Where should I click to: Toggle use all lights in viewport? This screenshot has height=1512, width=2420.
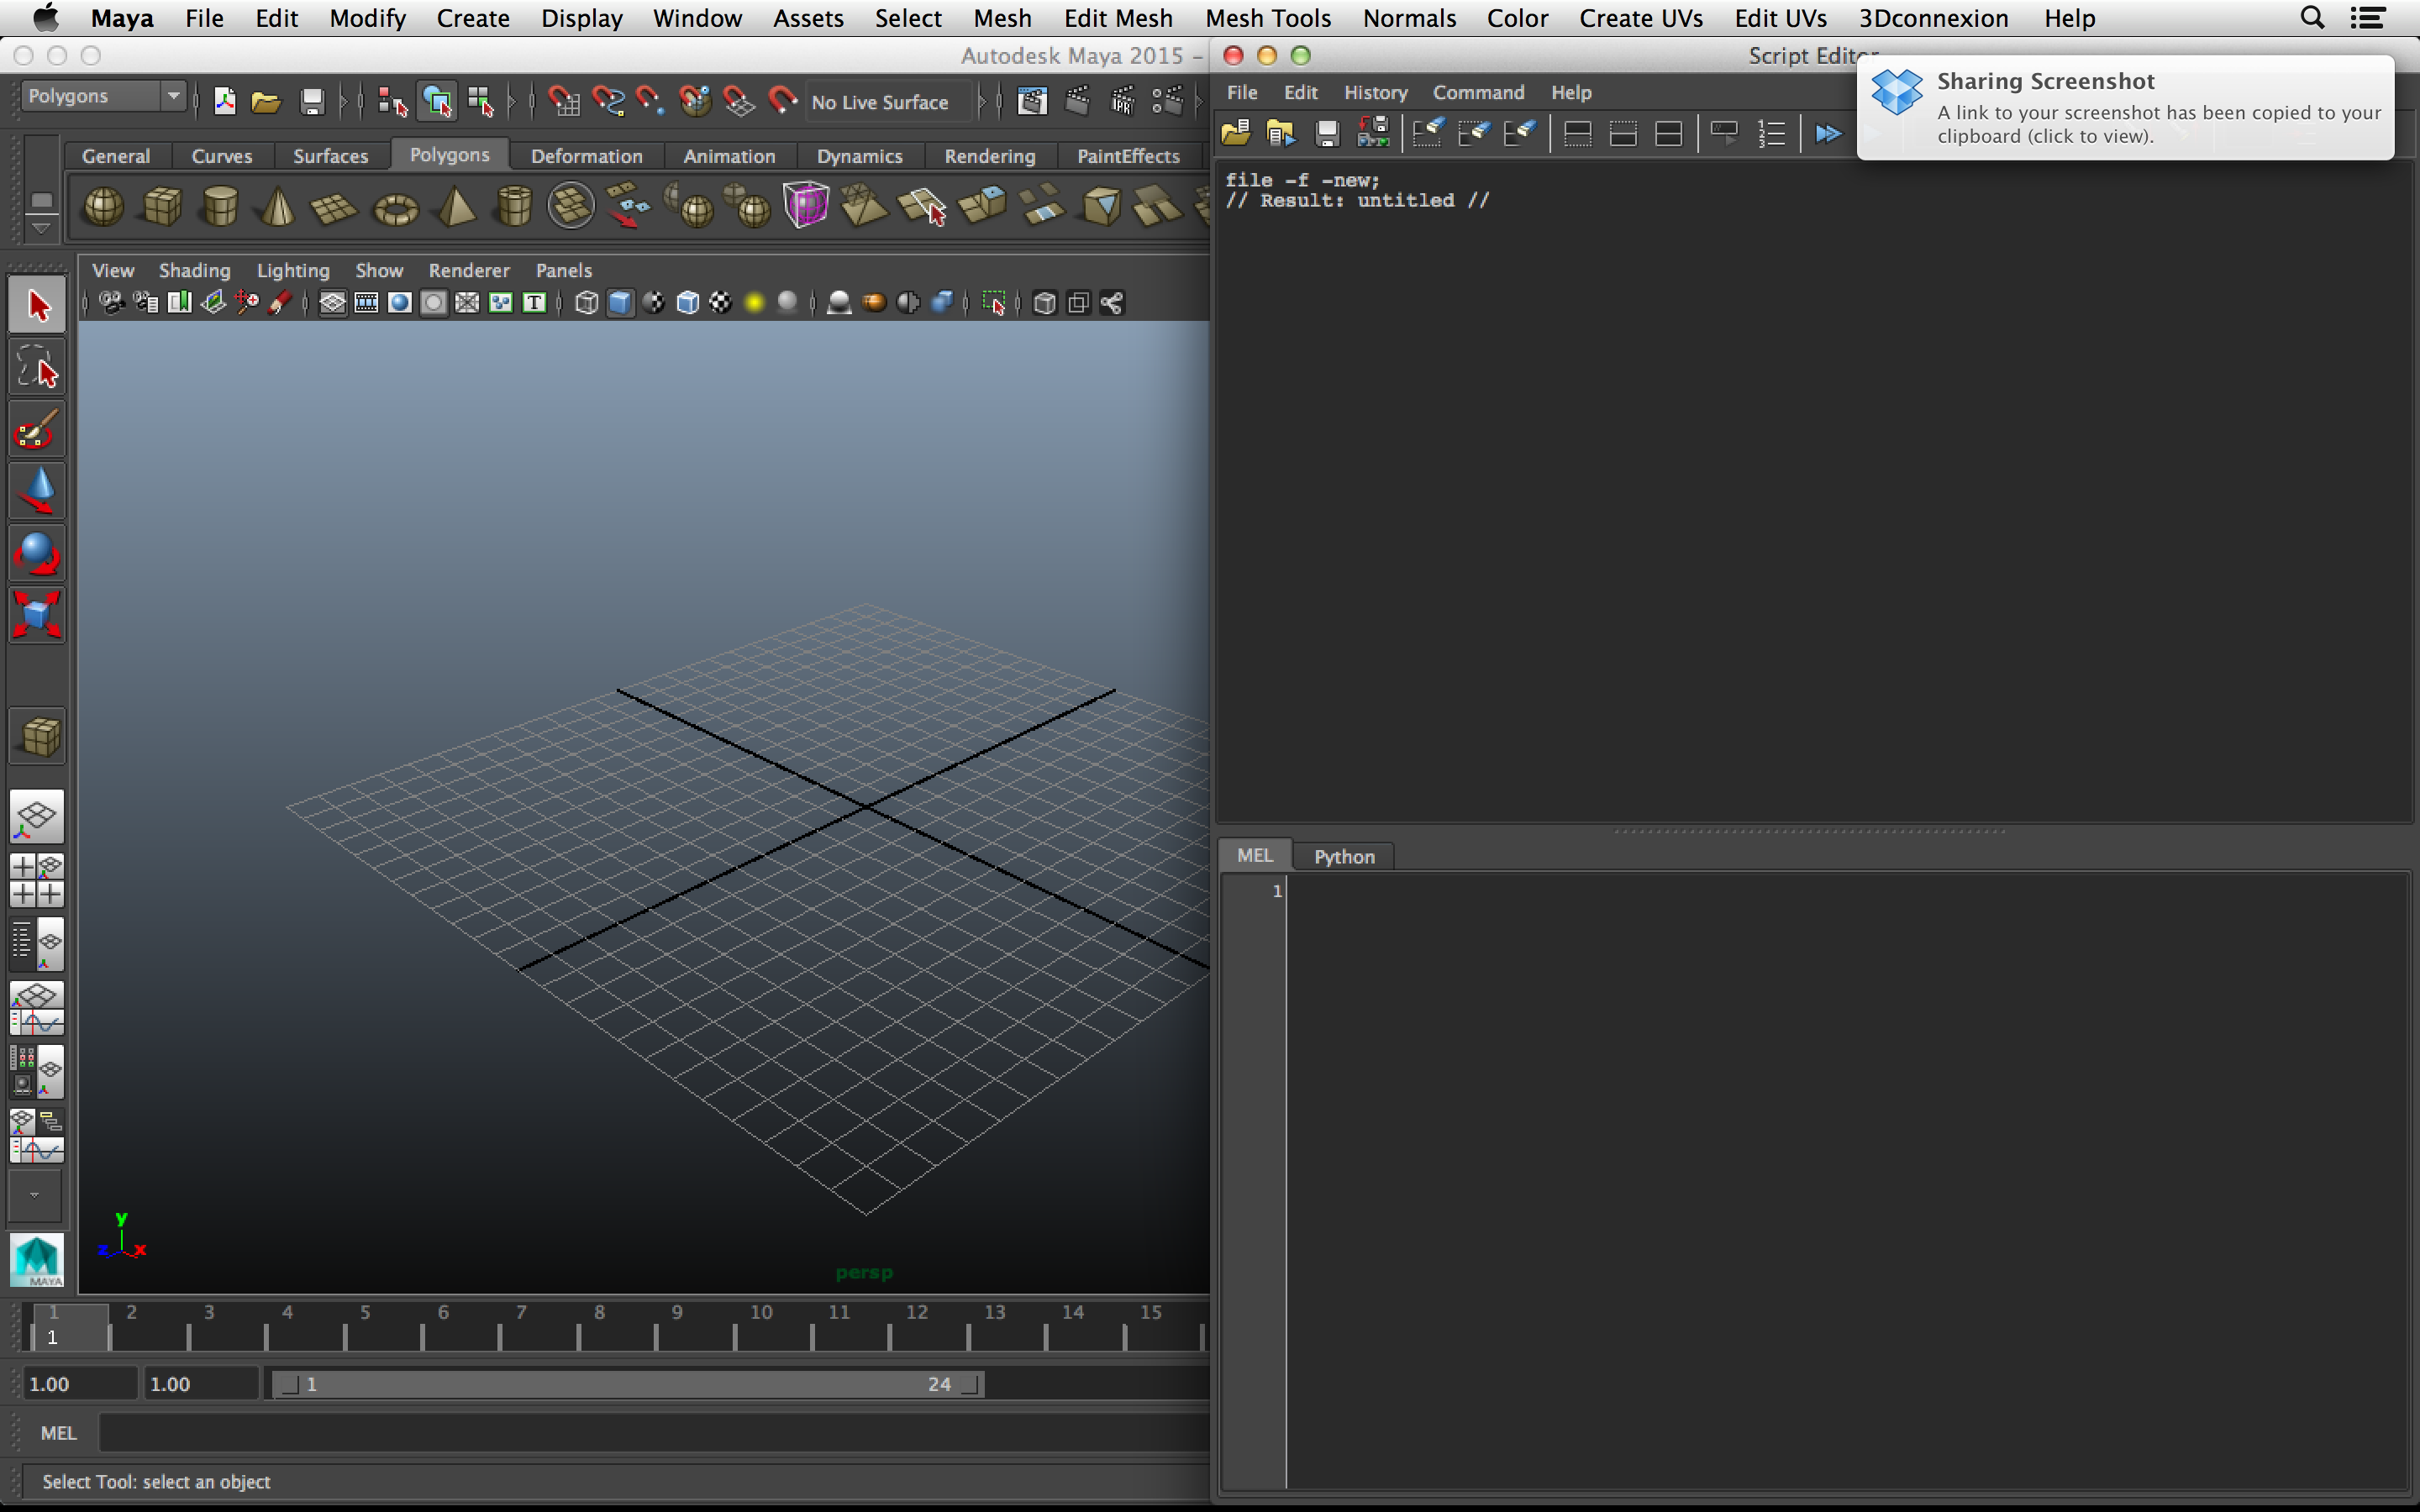(754, 303)
